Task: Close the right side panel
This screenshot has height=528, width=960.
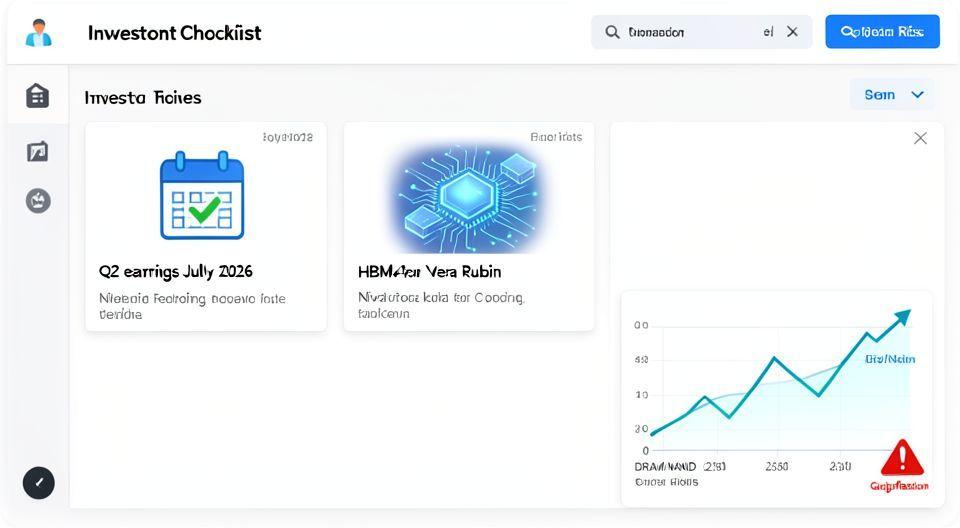Action: coord(920,138)
